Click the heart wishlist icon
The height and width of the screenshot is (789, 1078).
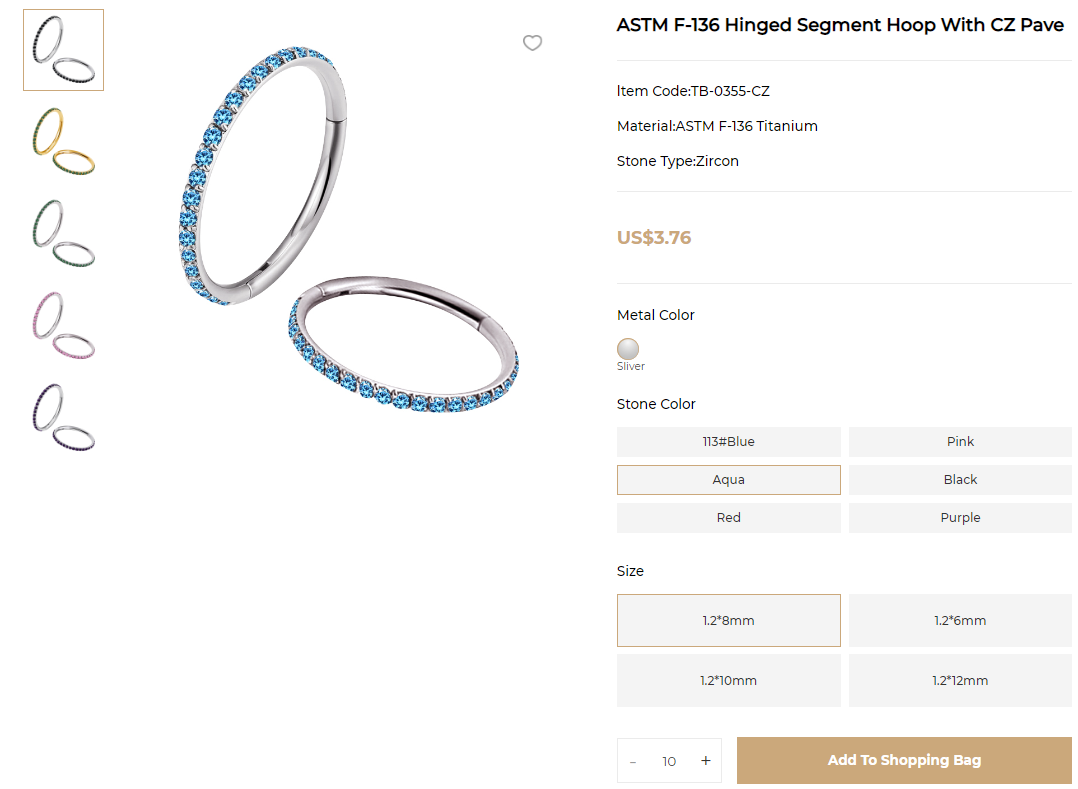click(533, 43)
